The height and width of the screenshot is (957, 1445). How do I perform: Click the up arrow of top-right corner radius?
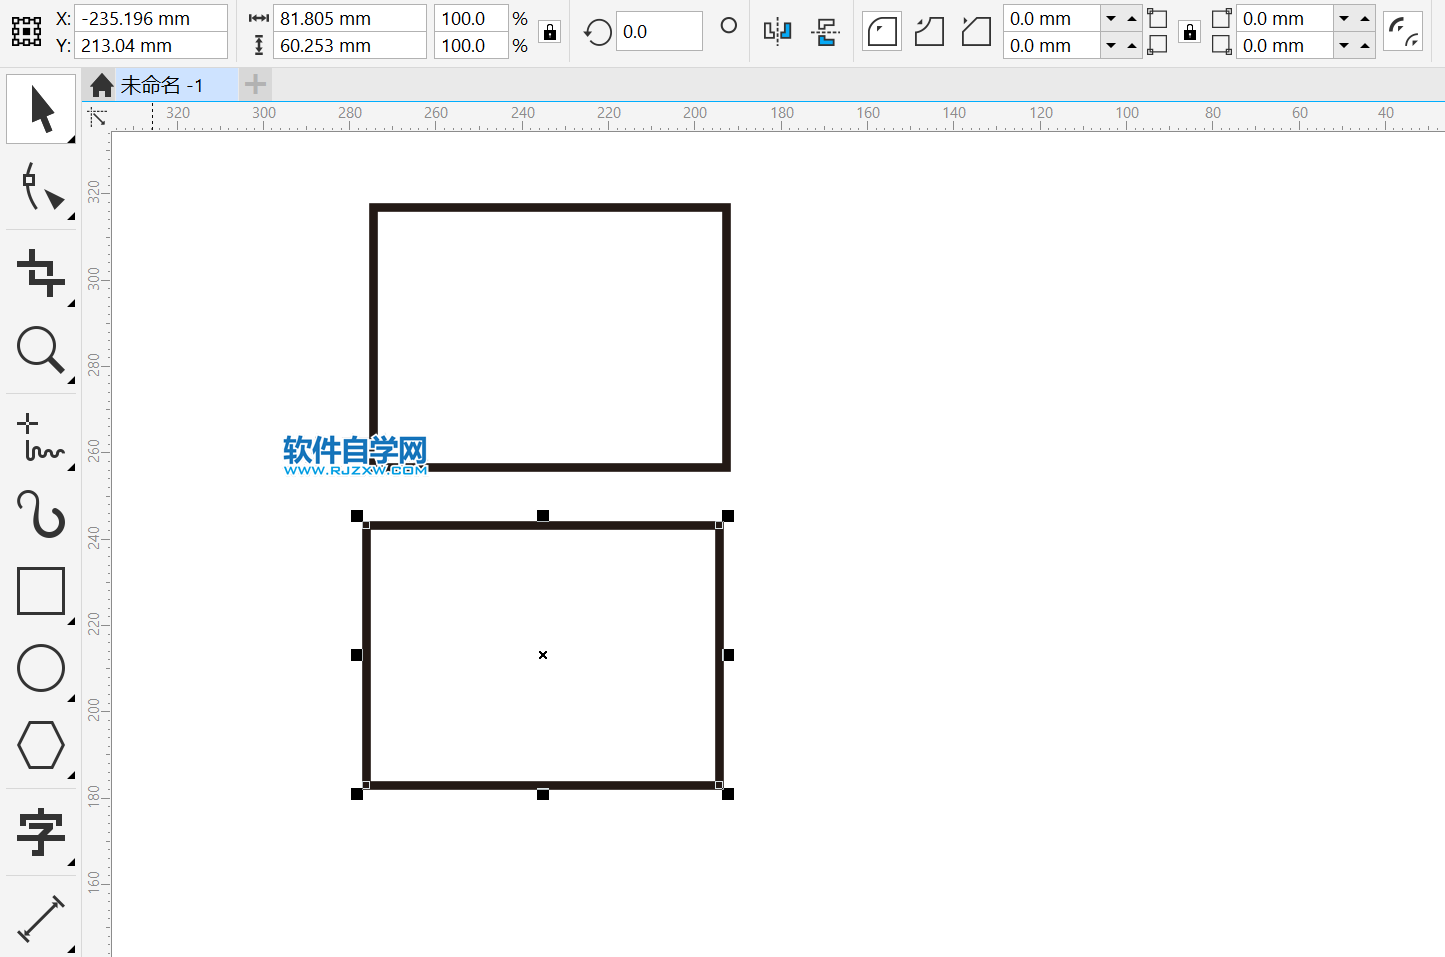click(1365, 19)
